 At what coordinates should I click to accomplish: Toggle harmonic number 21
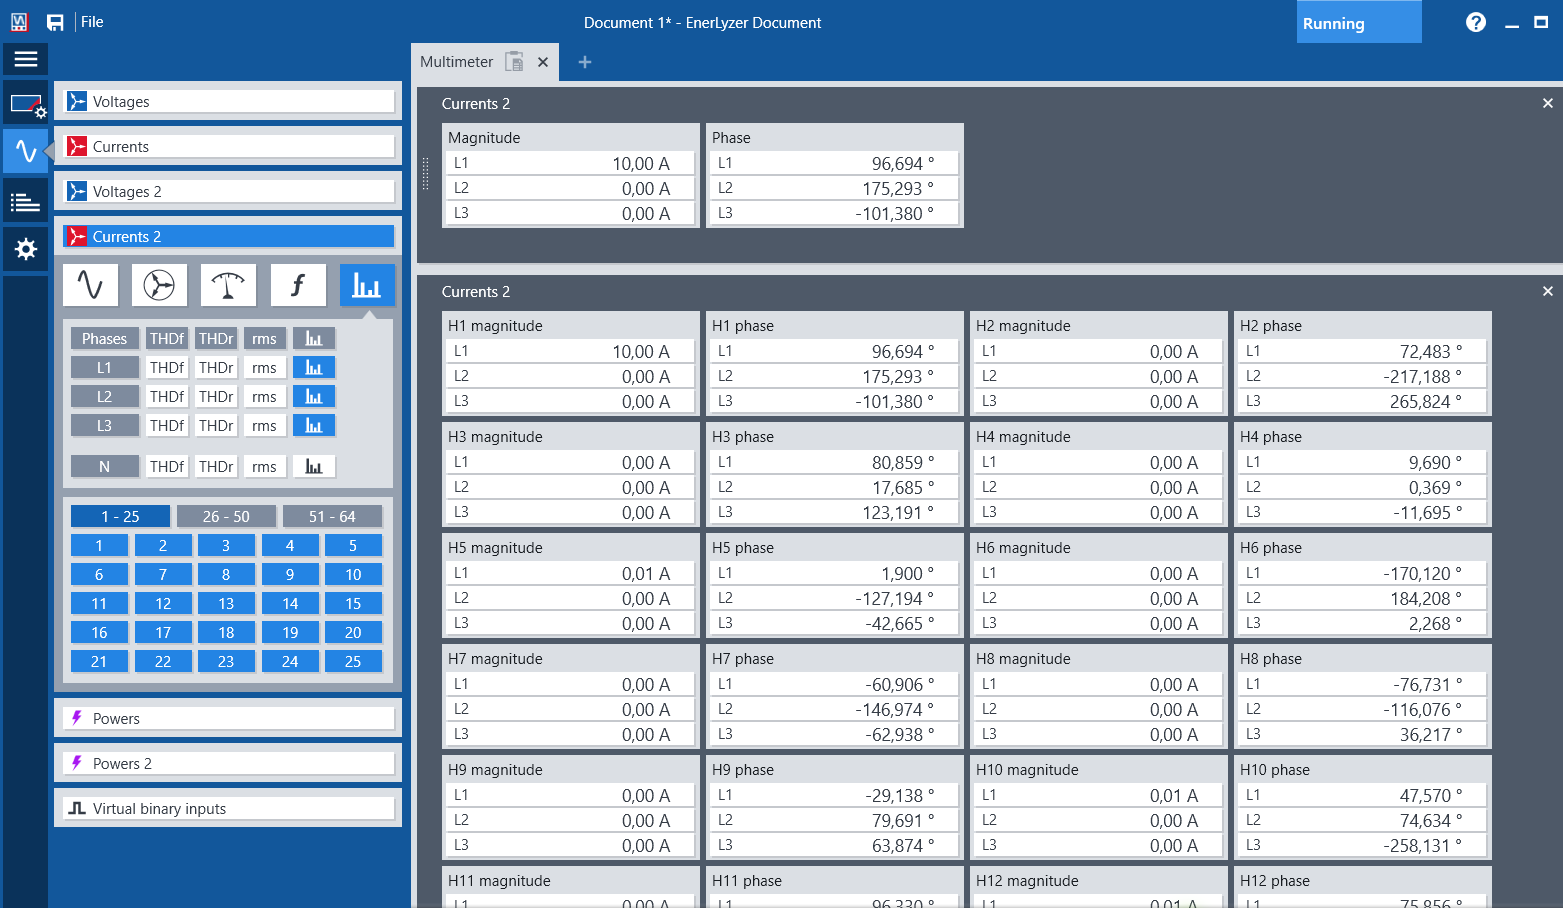(99, 662)
